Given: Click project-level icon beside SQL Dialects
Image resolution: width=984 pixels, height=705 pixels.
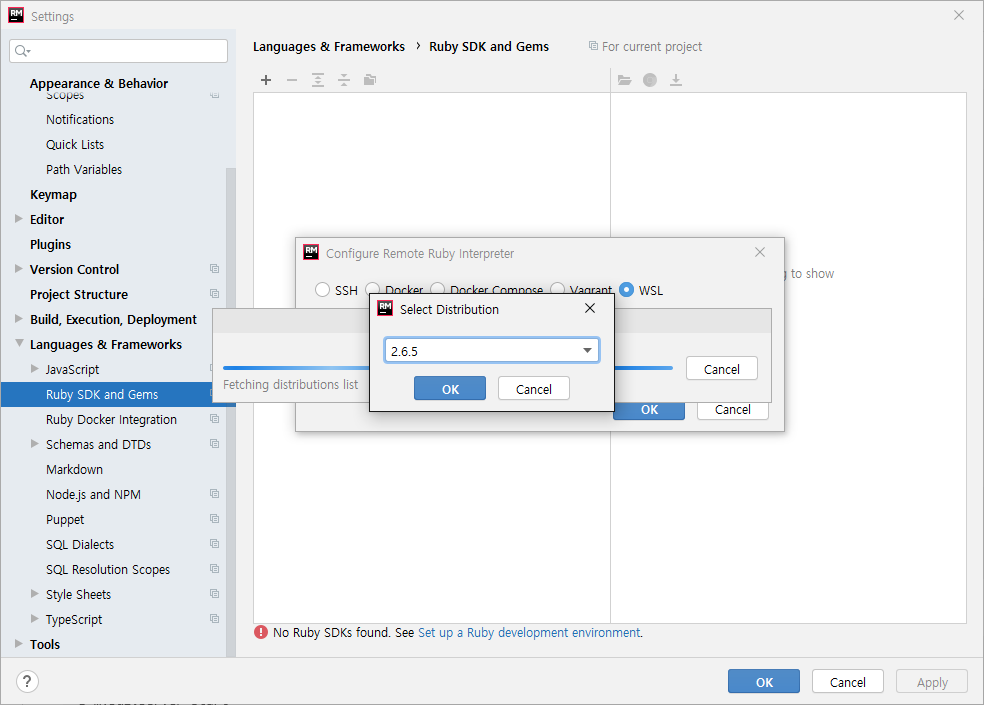Looking at the screenshot, I should click(215, 544).
